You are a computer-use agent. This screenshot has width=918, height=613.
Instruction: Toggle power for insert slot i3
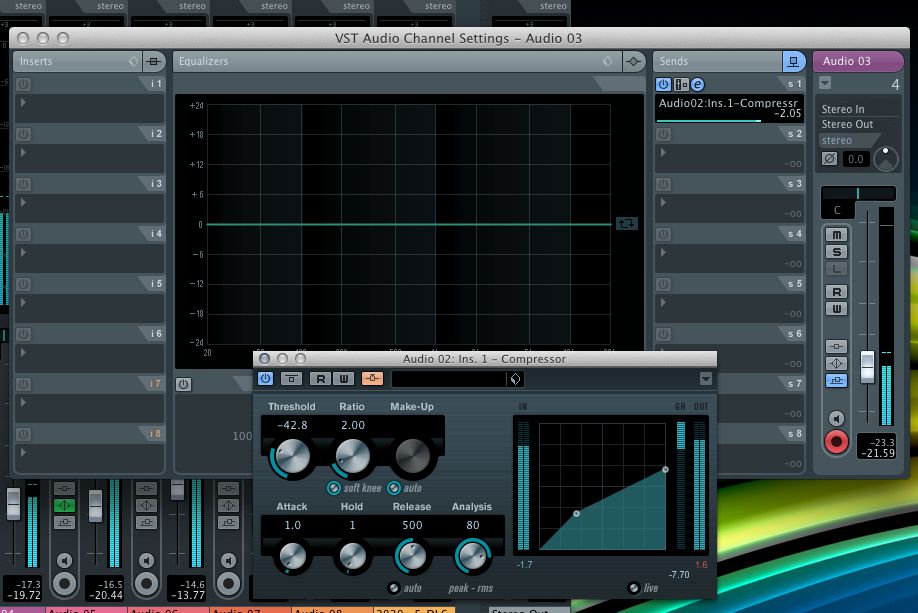23,184
